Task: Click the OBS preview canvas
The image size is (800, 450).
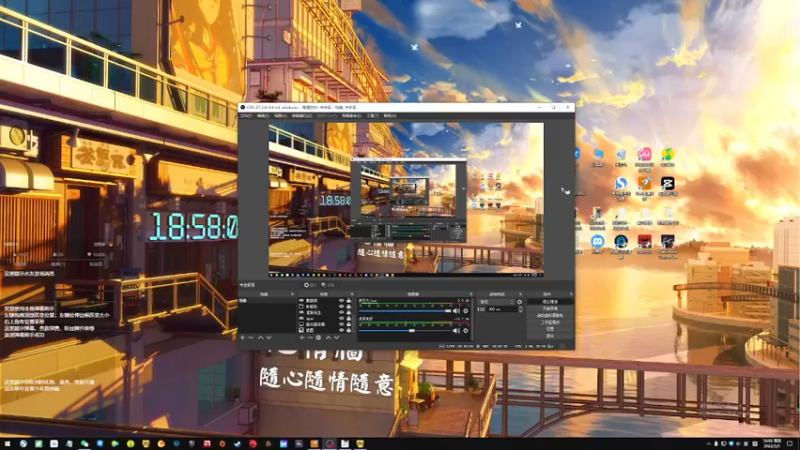Action: click(406, 199)
